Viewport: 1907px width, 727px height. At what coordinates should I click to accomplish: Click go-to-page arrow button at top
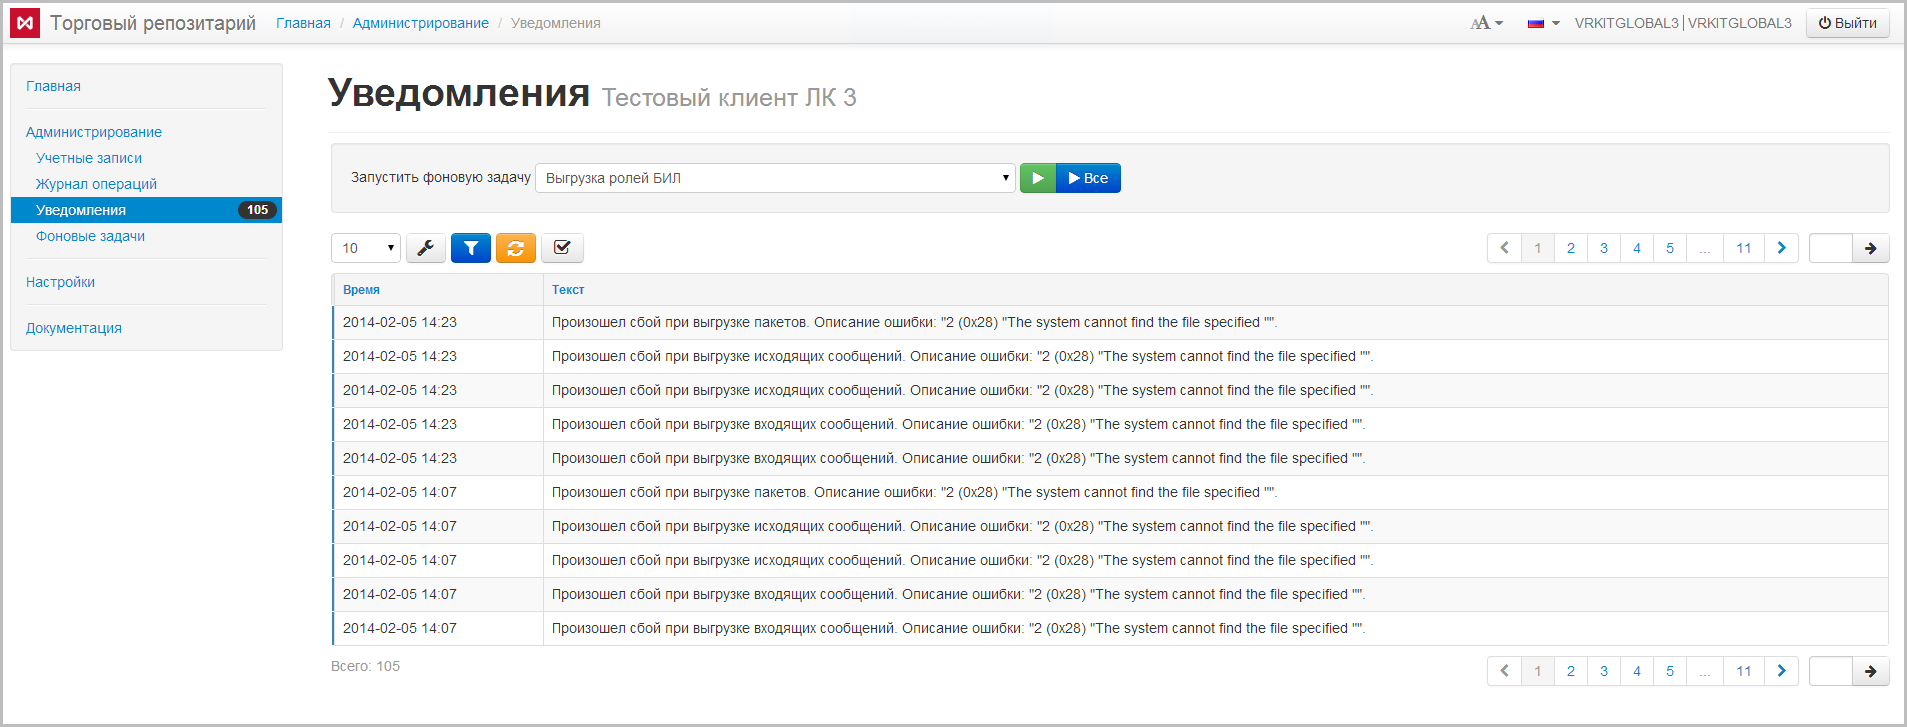(x=1870, y=248)
